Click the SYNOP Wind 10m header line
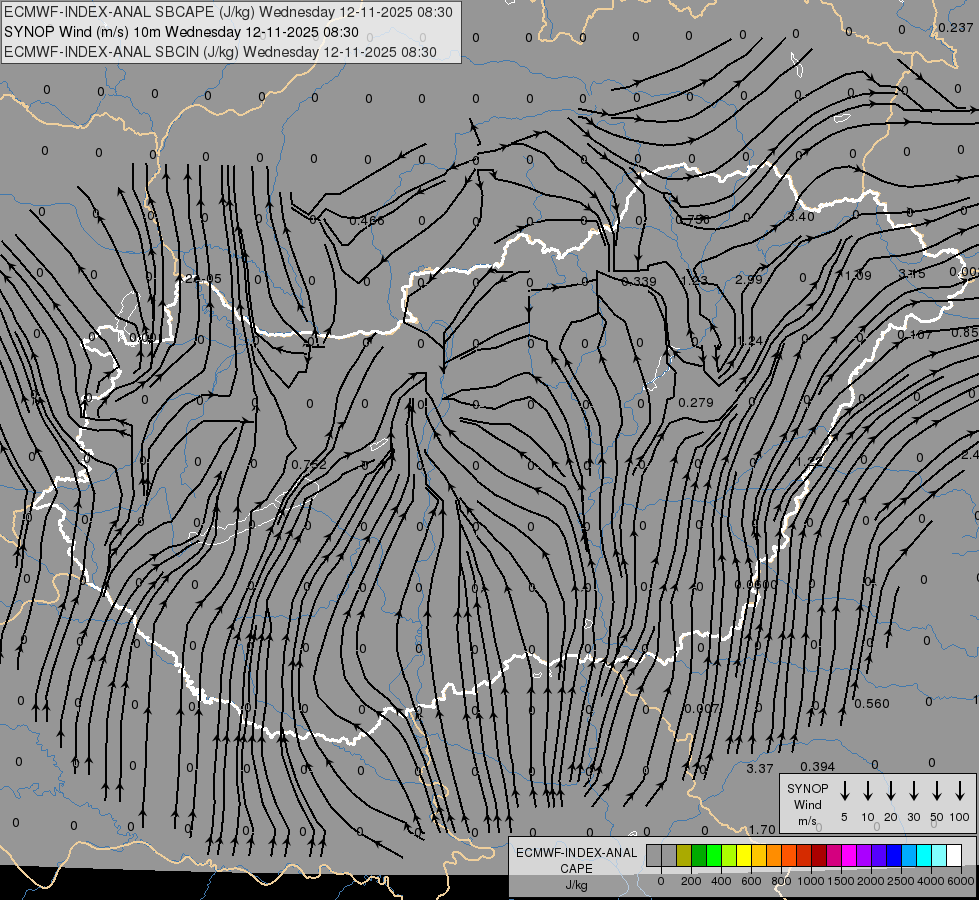This screenshot has width=979, height=900. 181,32
